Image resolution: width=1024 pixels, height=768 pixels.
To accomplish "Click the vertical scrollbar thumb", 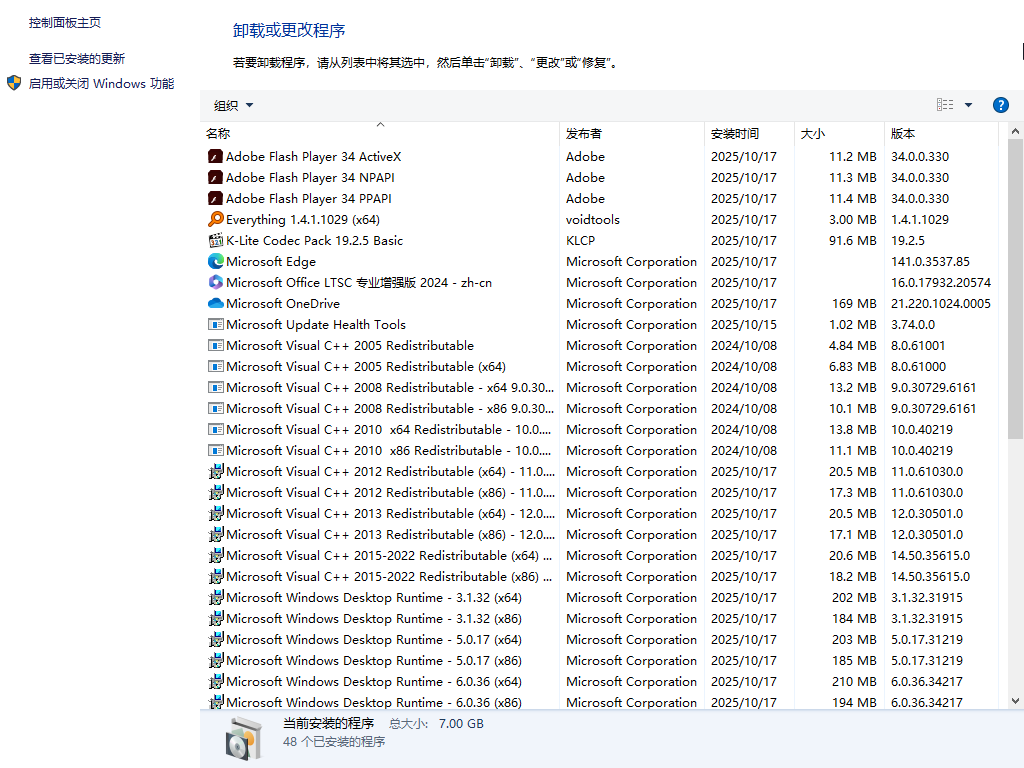I will point(1015,290).
